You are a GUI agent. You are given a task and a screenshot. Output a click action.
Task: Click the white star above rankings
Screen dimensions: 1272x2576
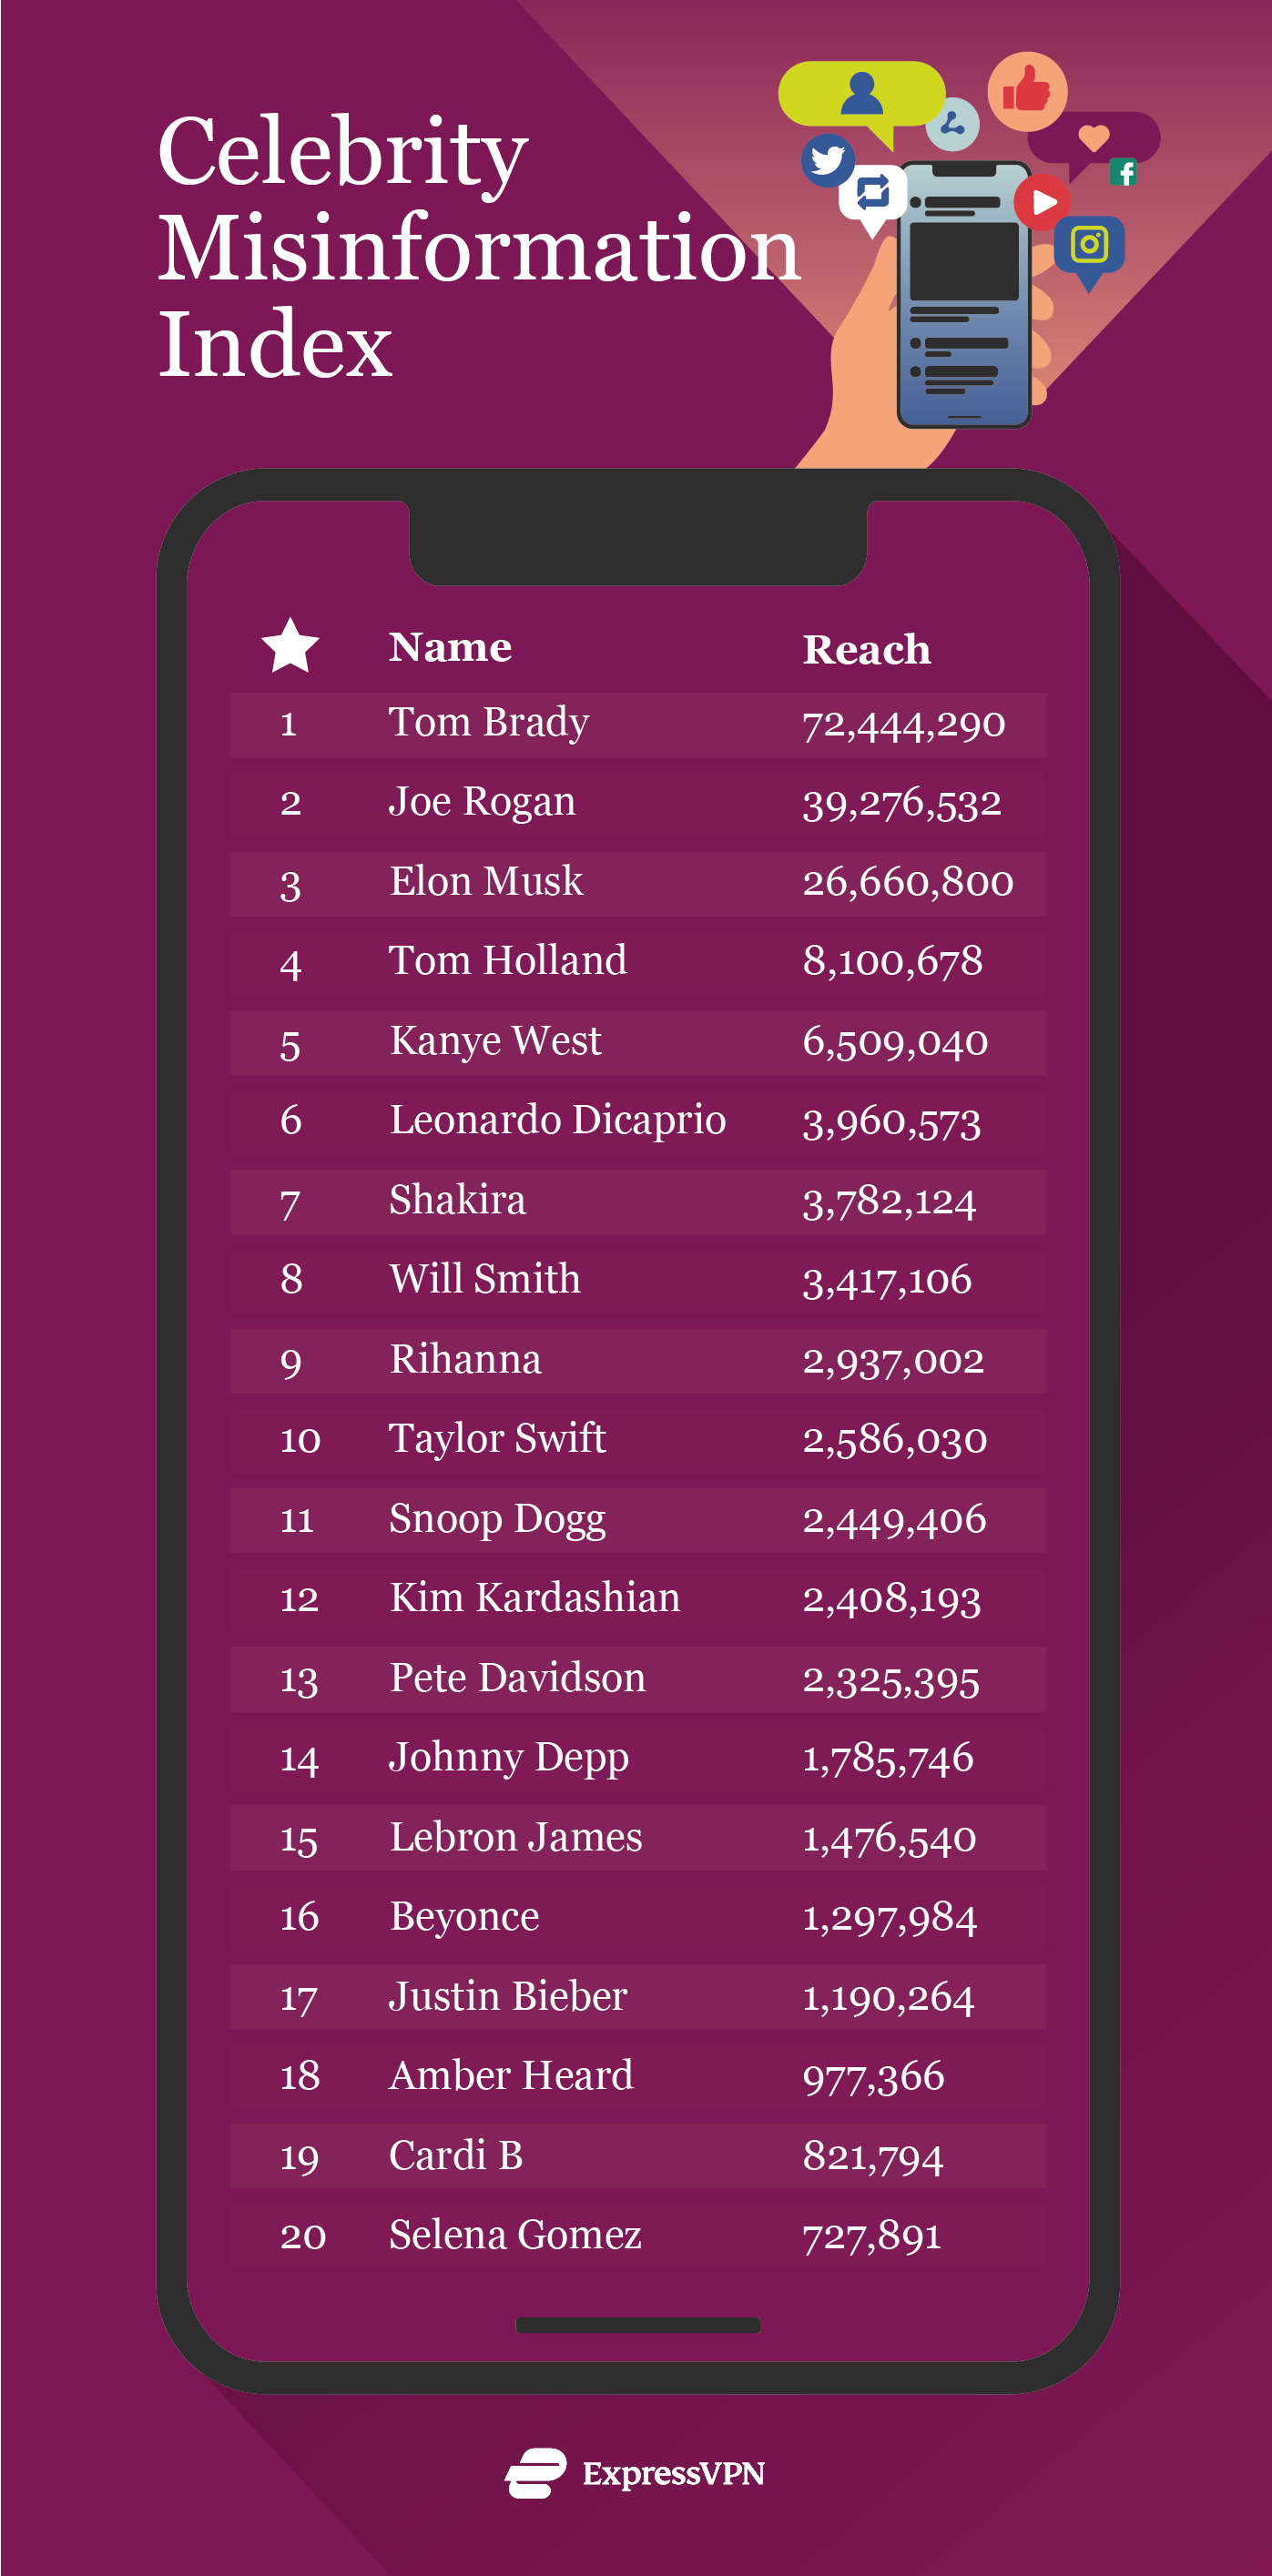[290, 646]
